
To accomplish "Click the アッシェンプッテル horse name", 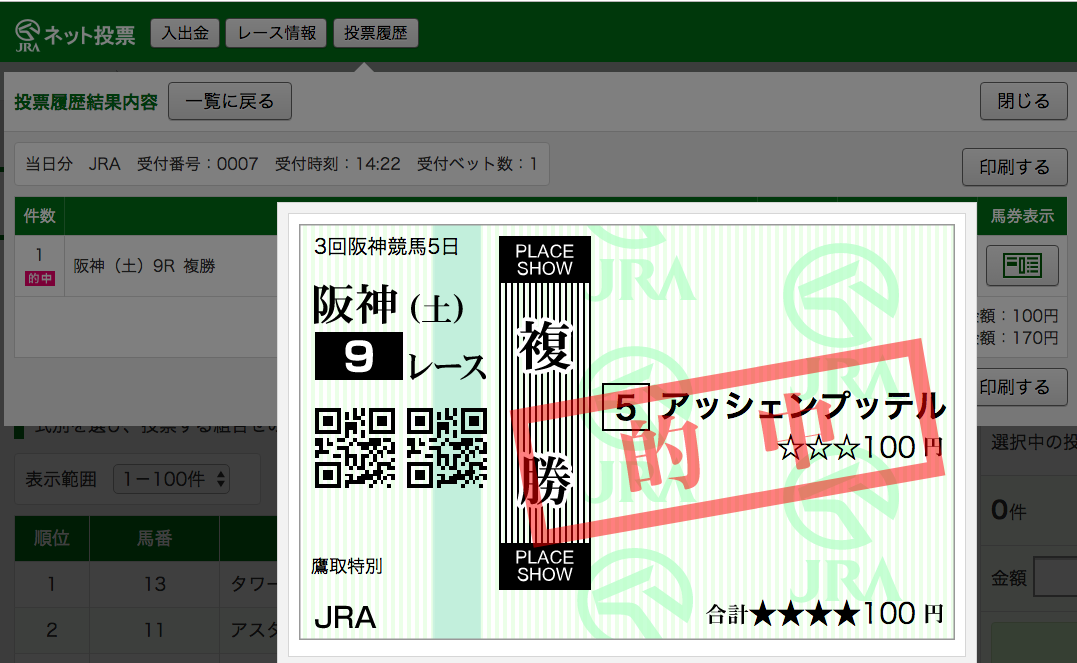I will coord(803,405).
